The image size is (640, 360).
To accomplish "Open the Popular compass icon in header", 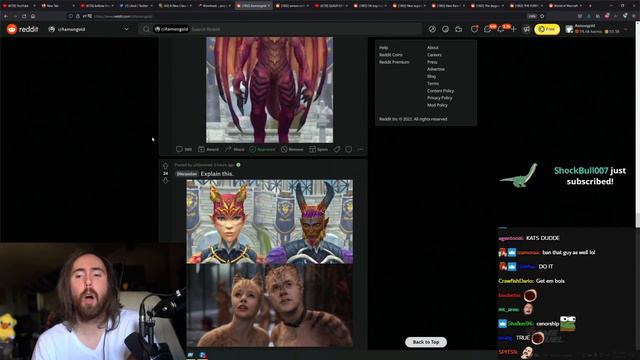I will (x=432, y=29).
